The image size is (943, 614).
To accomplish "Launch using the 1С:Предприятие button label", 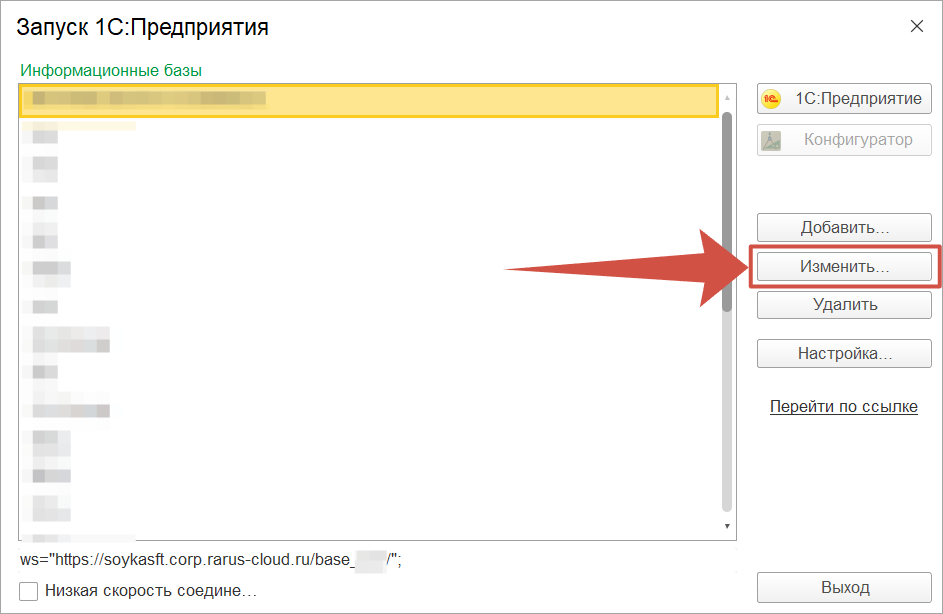I will [x=858, y=99].
